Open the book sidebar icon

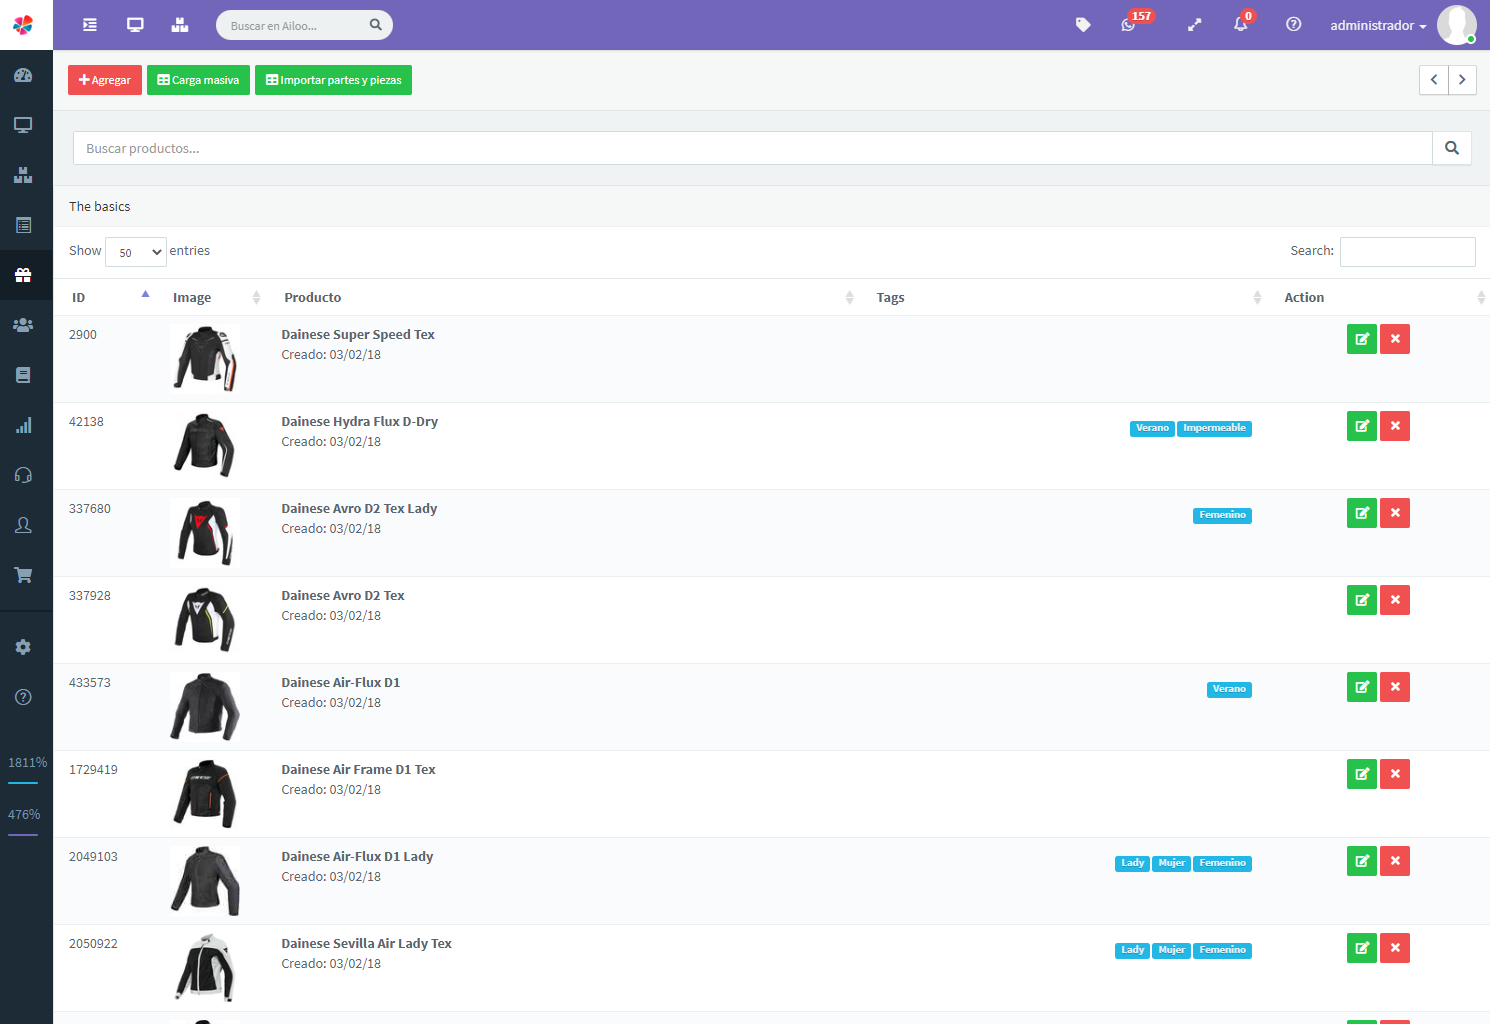[x=23, y=375]
